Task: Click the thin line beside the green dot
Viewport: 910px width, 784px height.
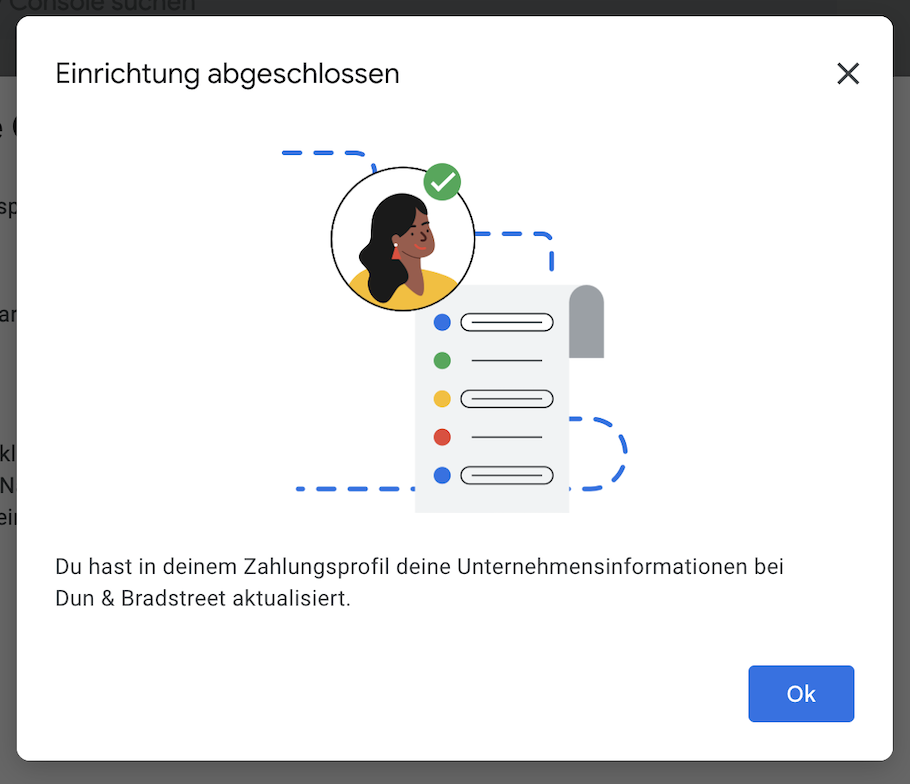Action: pyautogui.click(x=506, y=360)
